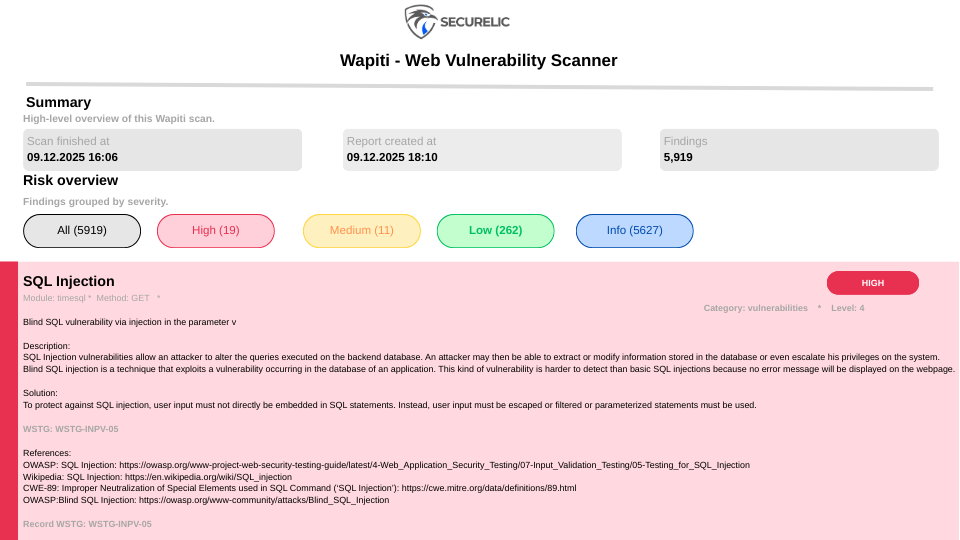Click the Report created at field

[x=482, y=150]
